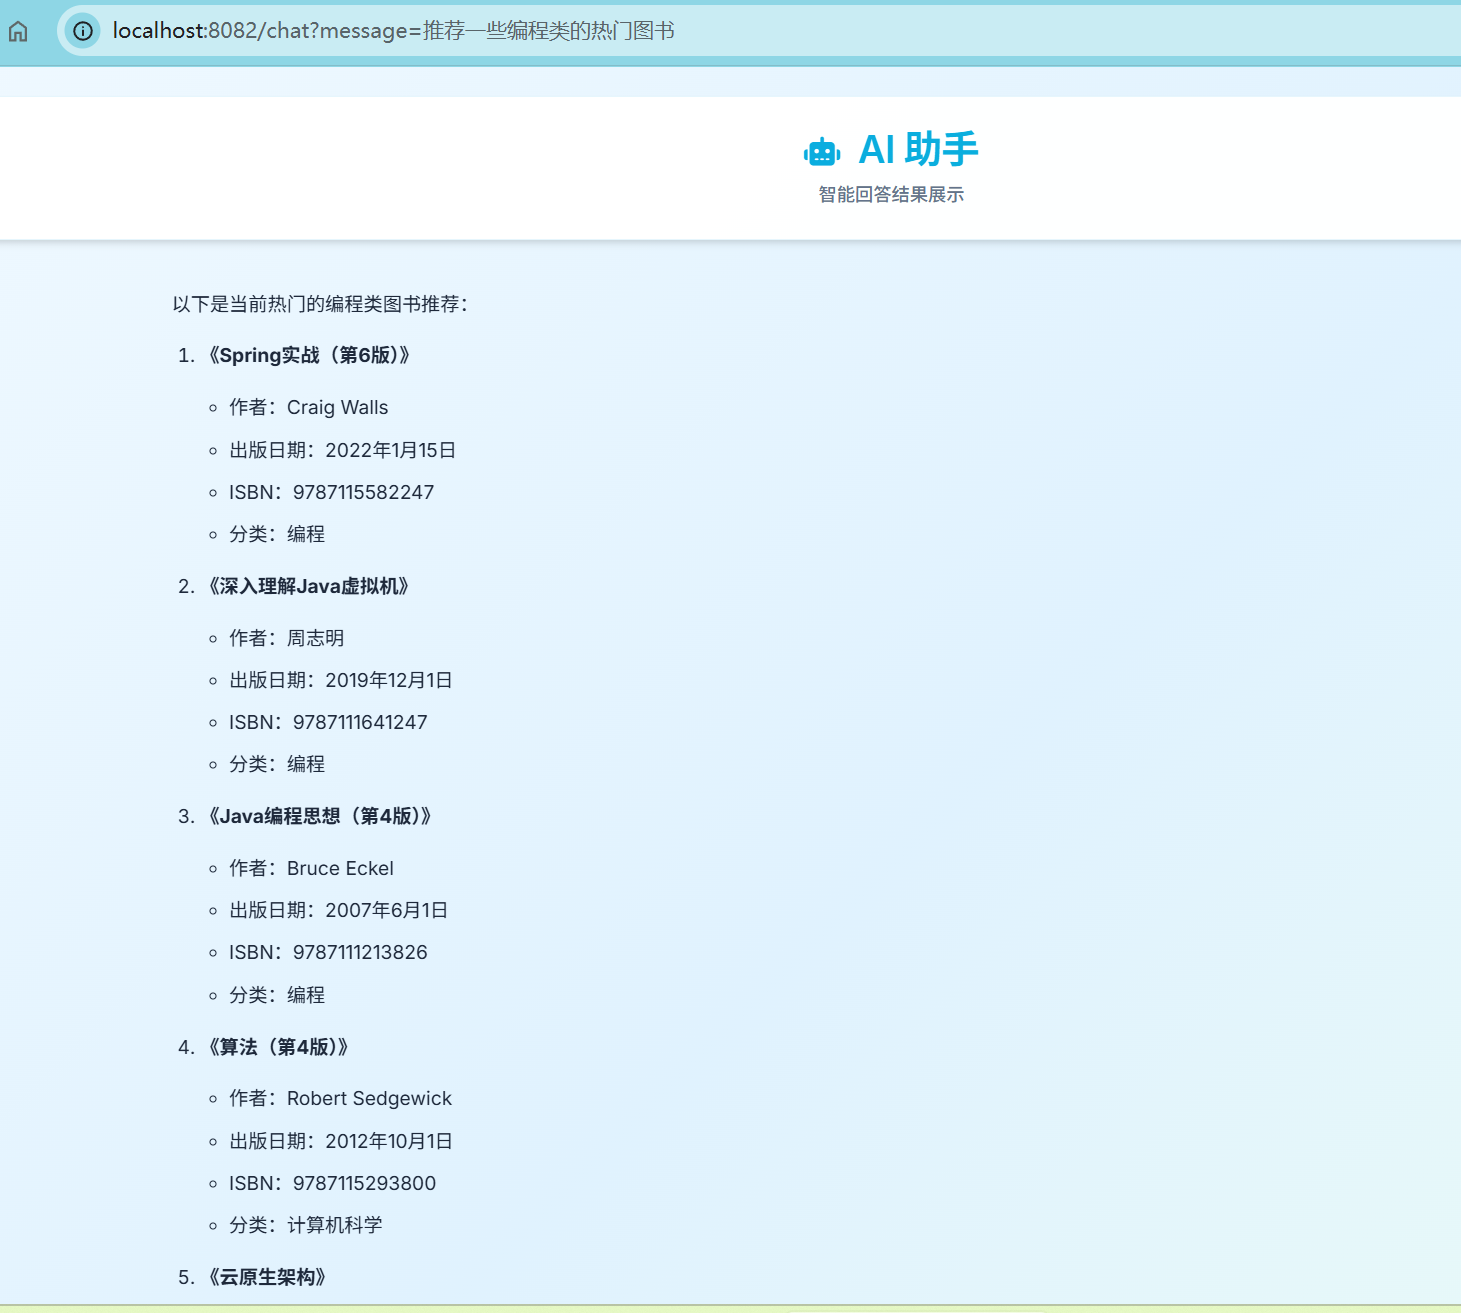The width and height of the screenshot is (1461, 1313).
Task: Click 分类：计算机科学 line
Action: point(306,1225)
